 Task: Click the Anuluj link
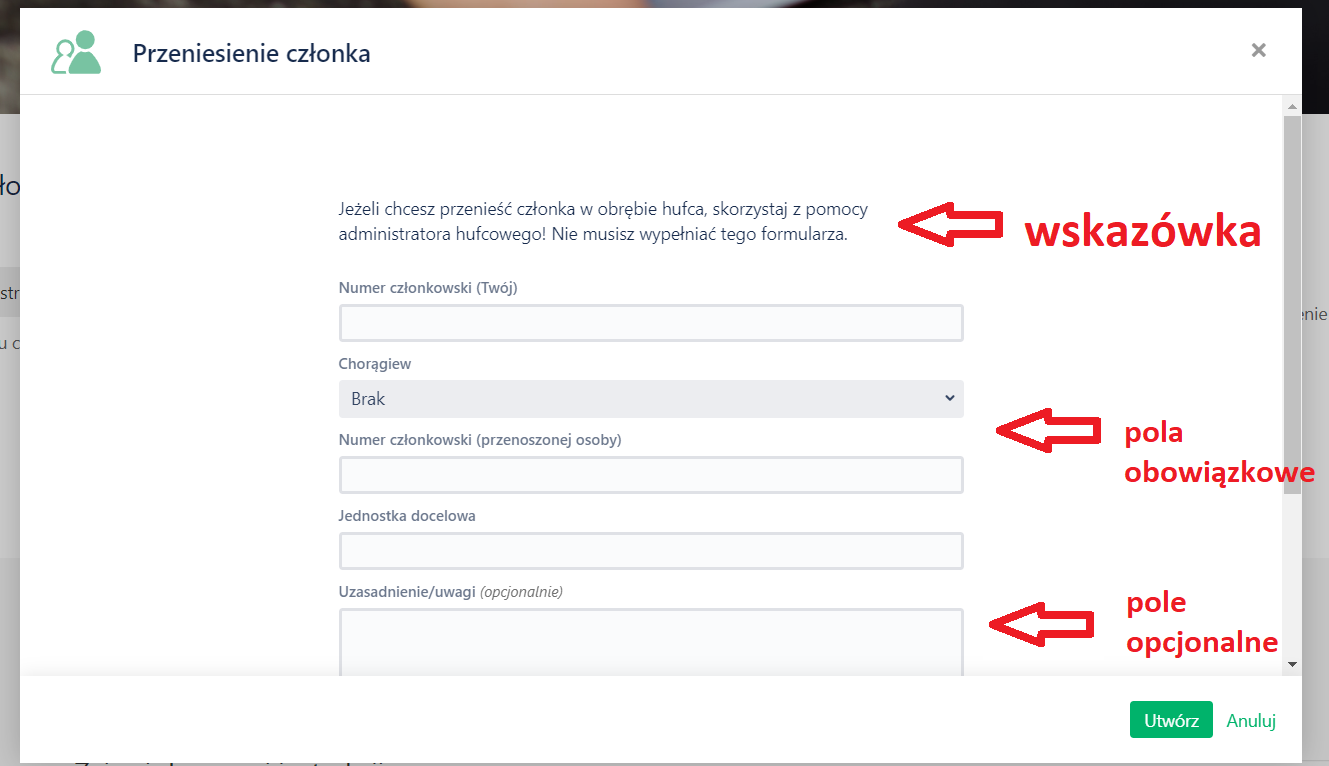tap(1251, 720)
